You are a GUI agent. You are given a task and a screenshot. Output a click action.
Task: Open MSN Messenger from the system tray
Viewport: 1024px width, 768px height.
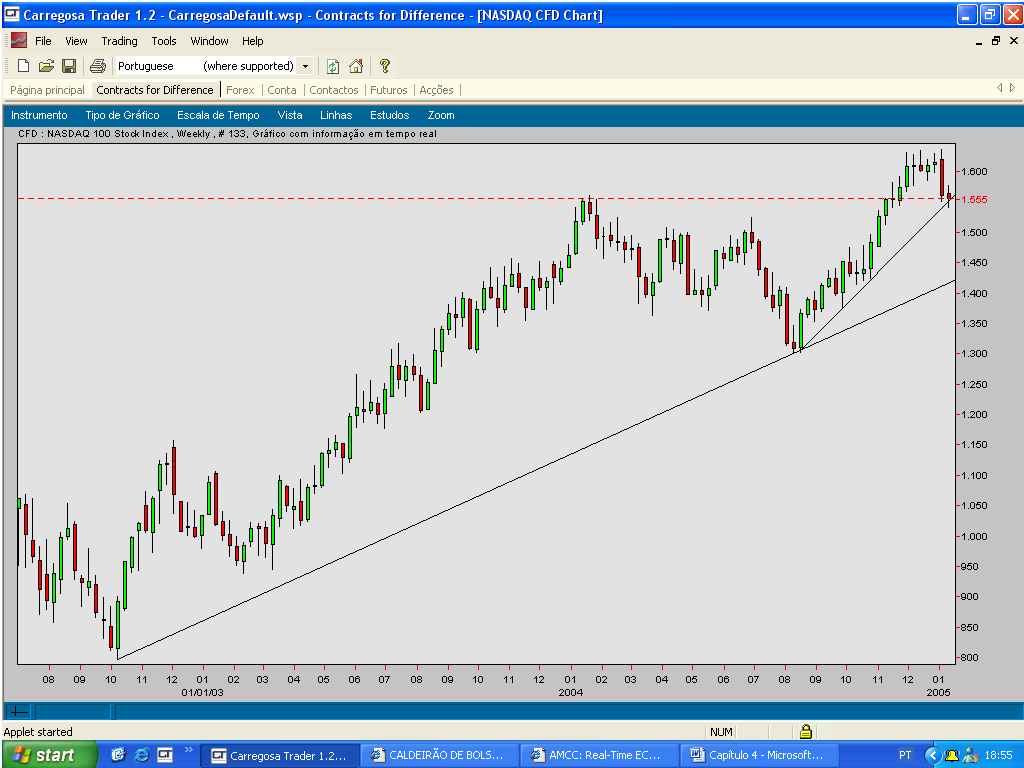coord(969,754)
